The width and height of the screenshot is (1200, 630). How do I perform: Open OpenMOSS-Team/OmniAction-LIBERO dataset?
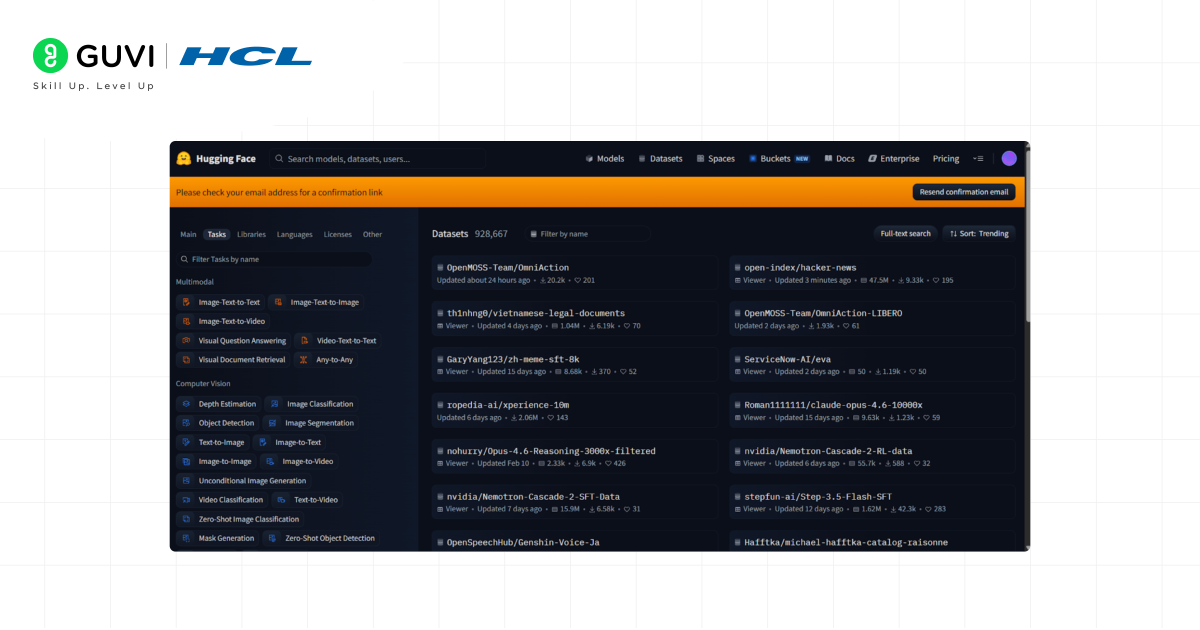coord(871,319)
